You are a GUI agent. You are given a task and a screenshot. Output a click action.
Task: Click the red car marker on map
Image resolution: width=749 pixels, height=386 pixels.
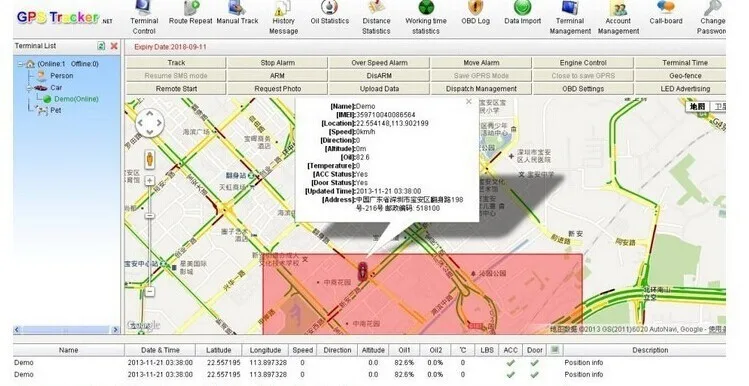tap(363, 271)
